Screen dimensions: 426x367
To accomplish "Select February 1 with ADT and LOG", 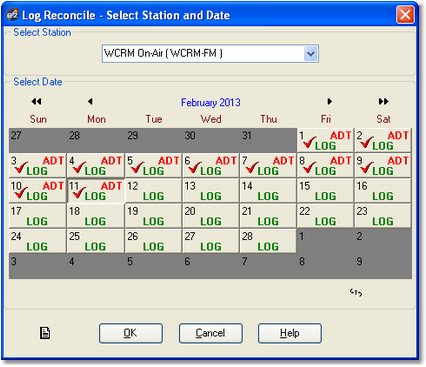I will (x=325, y=140).
